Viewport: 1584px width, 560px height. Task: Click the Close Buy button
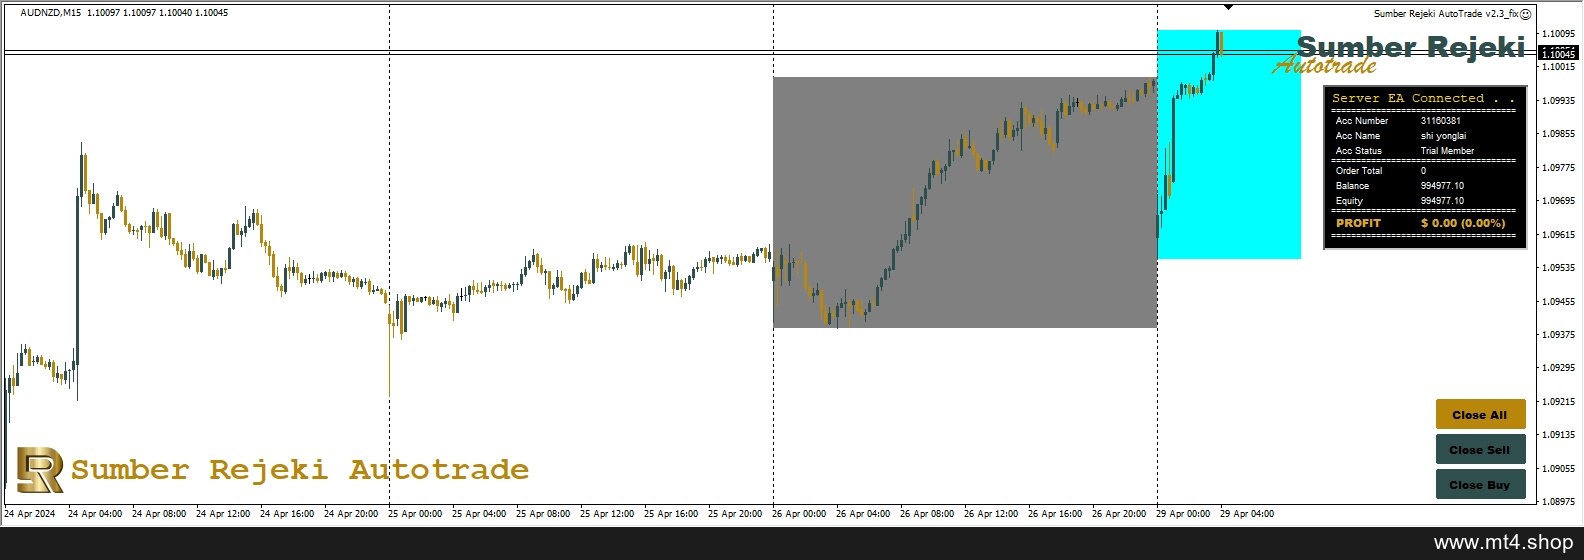(x=1480, y=485)
